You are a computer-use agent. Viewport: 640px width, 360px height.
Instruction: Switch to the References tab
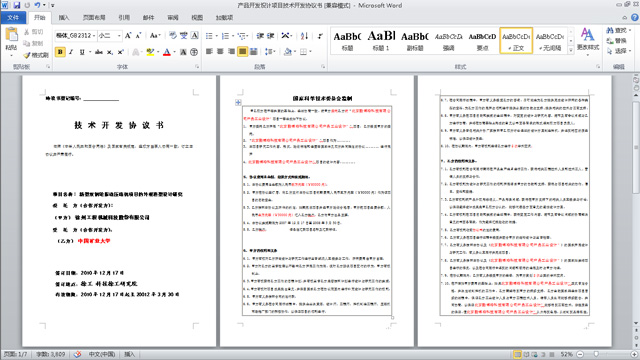124,18
